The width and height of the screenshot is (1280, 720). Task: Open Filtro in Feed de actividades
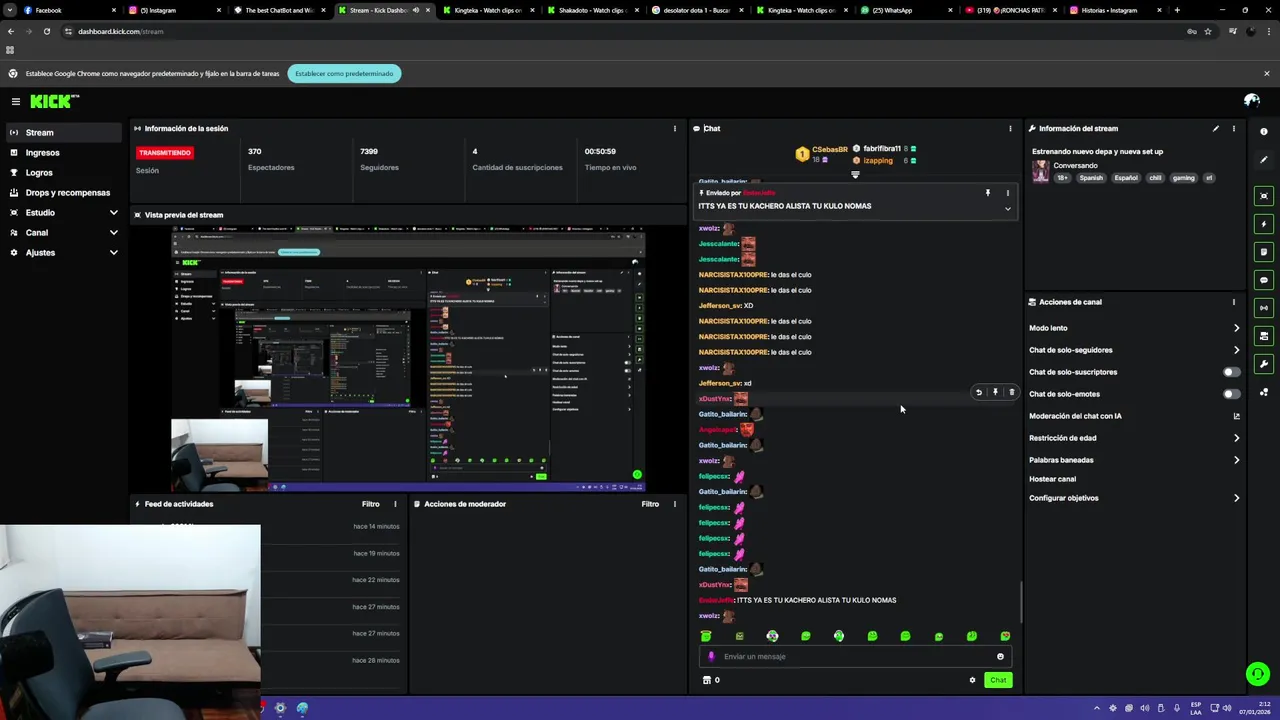[x=371, y=504]
